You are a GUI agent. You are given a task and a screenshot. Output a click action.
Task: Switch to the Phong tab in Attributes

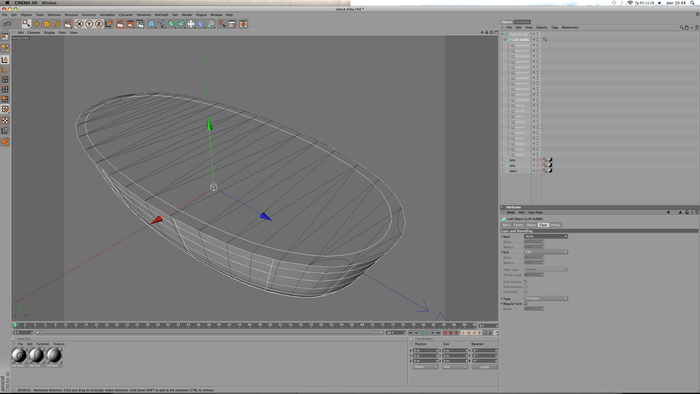coord(555,225)
